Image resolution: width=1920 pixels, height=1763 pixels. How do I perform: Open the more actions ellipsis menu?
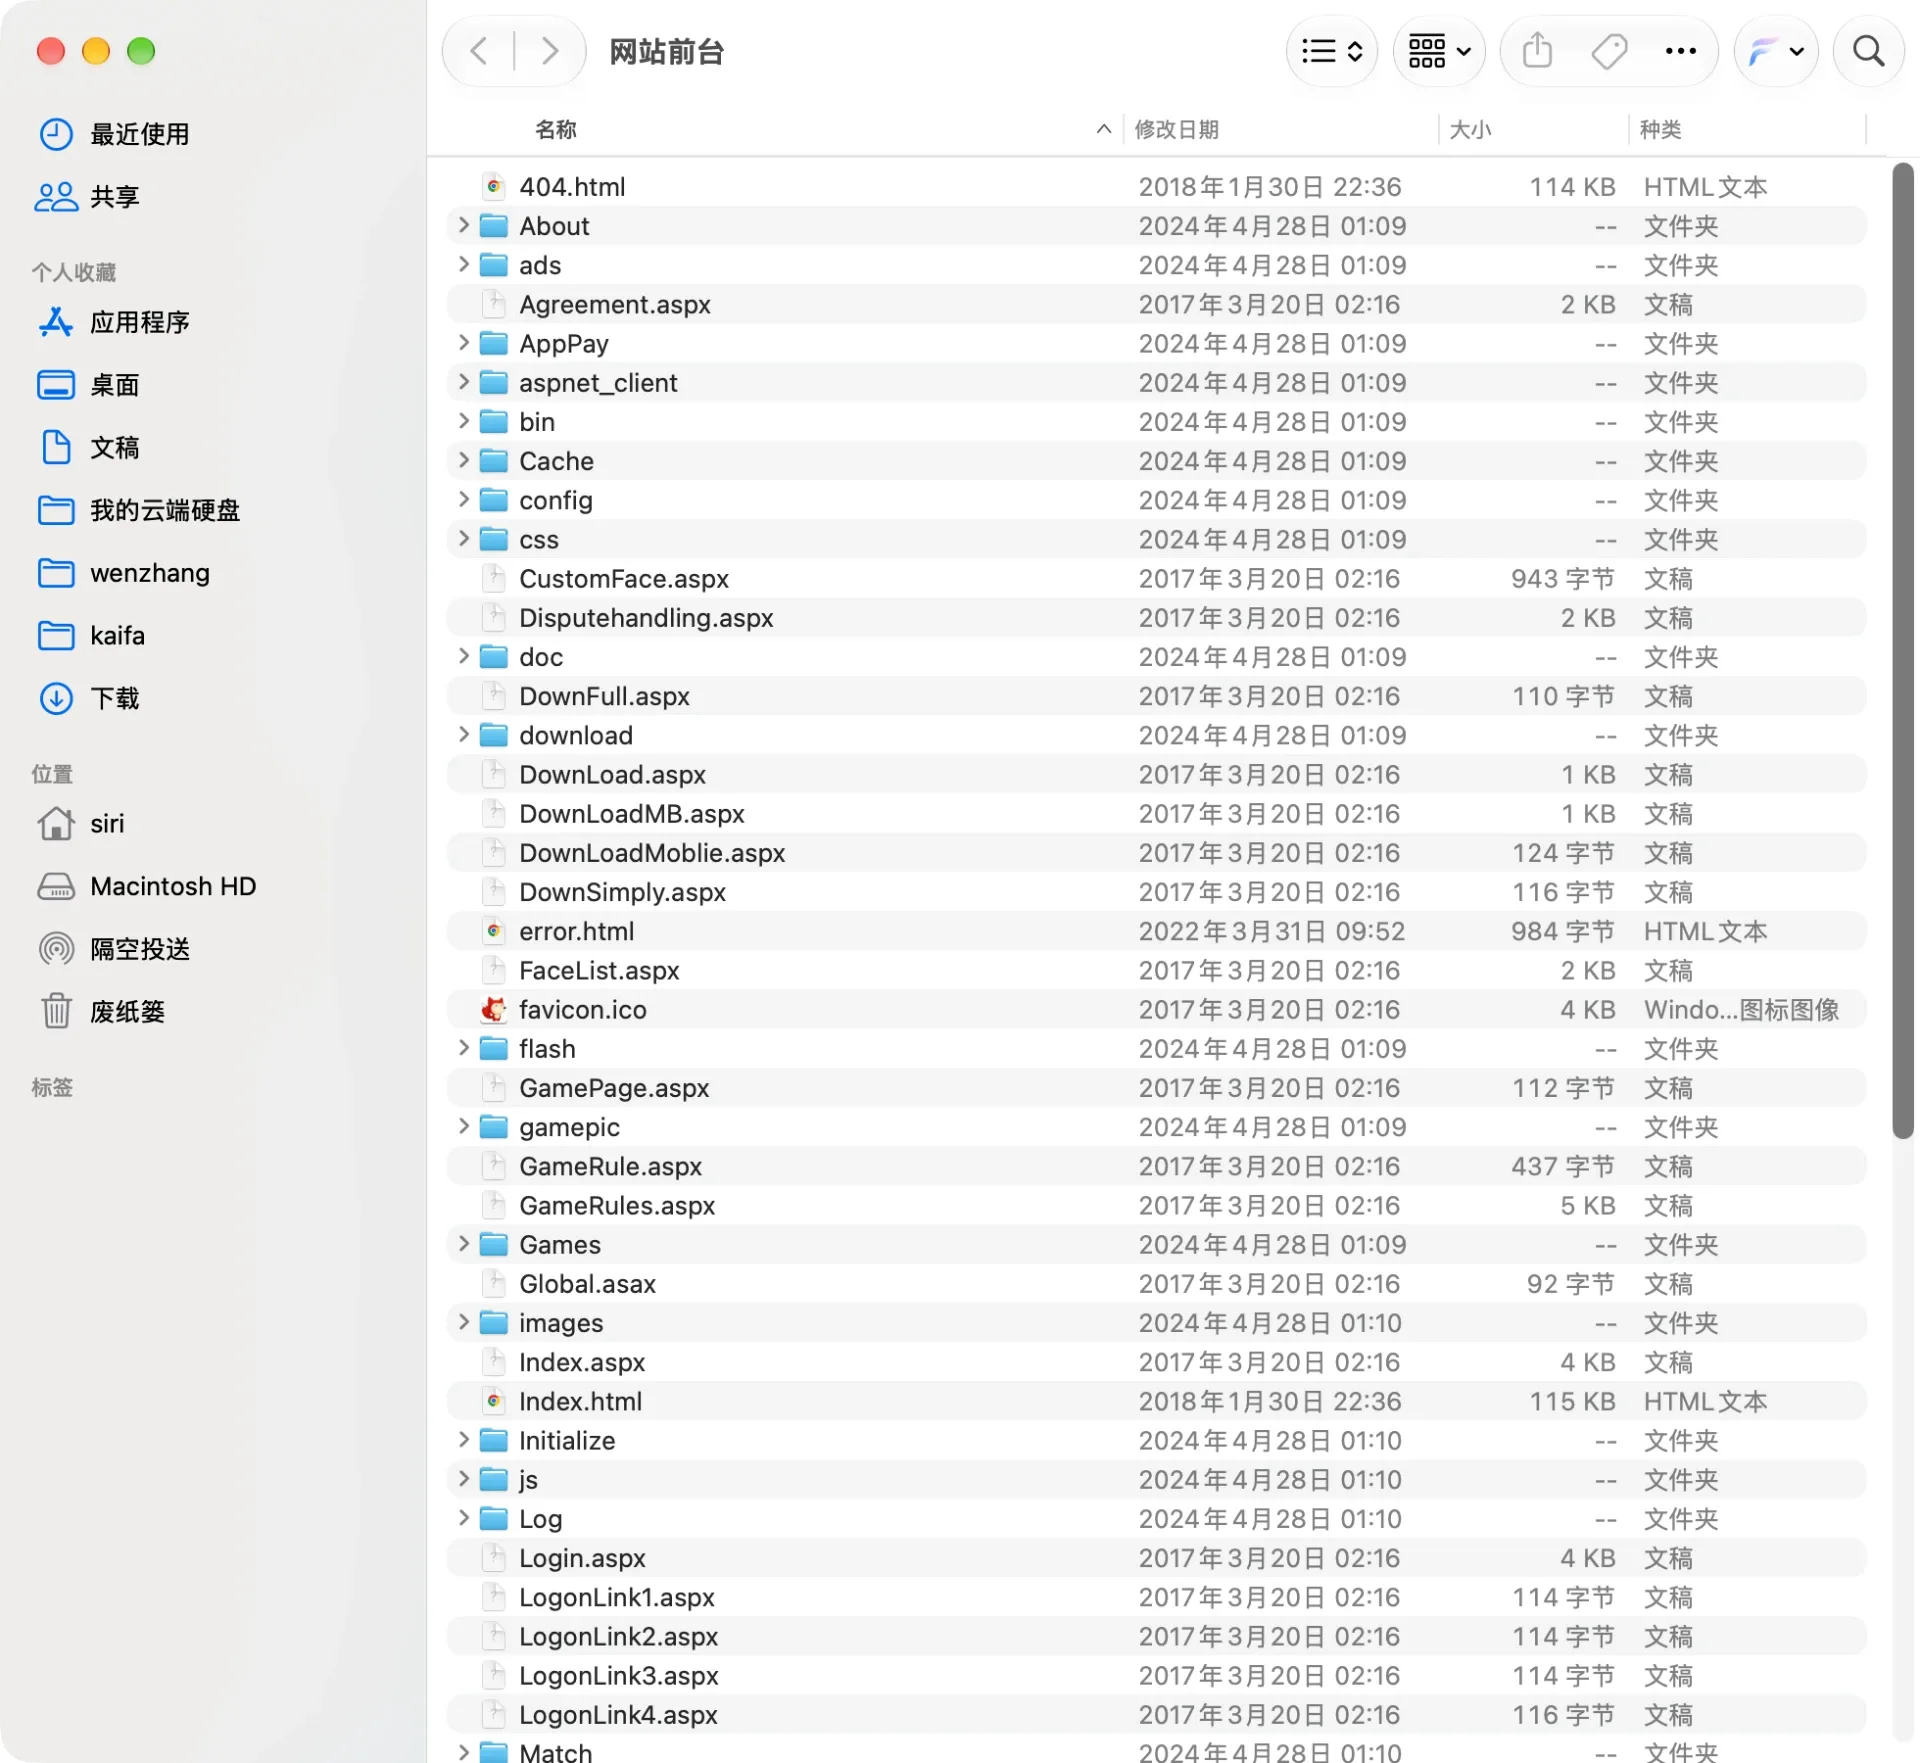coord(1680,51)
